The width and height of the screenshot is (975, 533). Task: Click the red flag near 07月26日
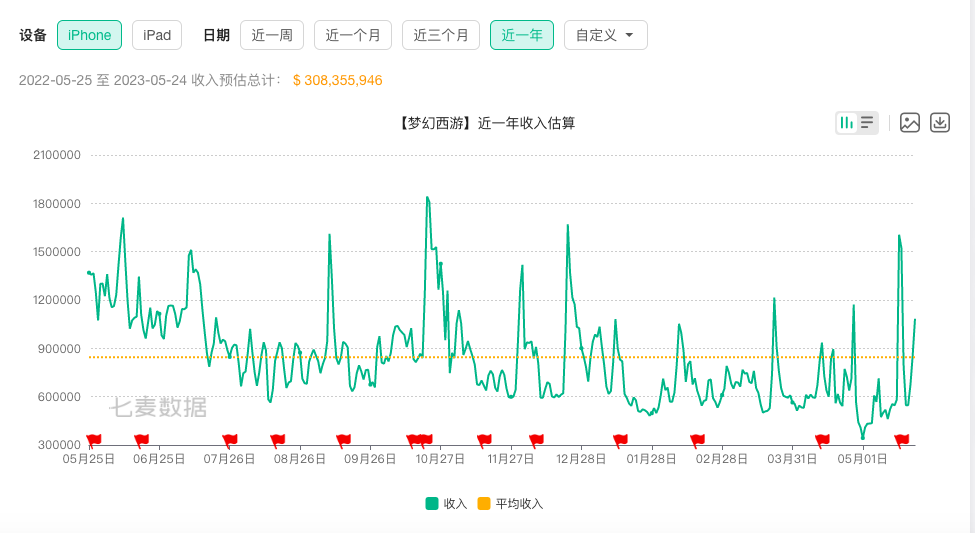point(230,439)
